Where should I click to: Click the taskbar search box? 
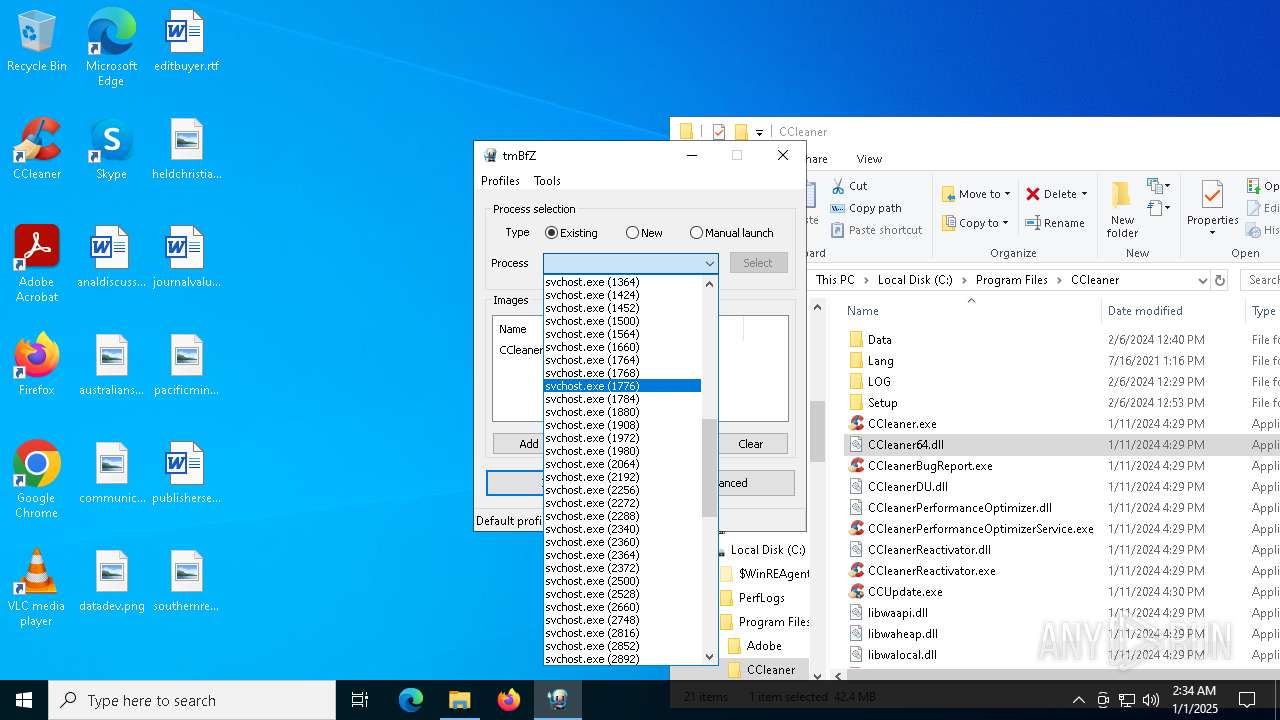coord(192,700)
